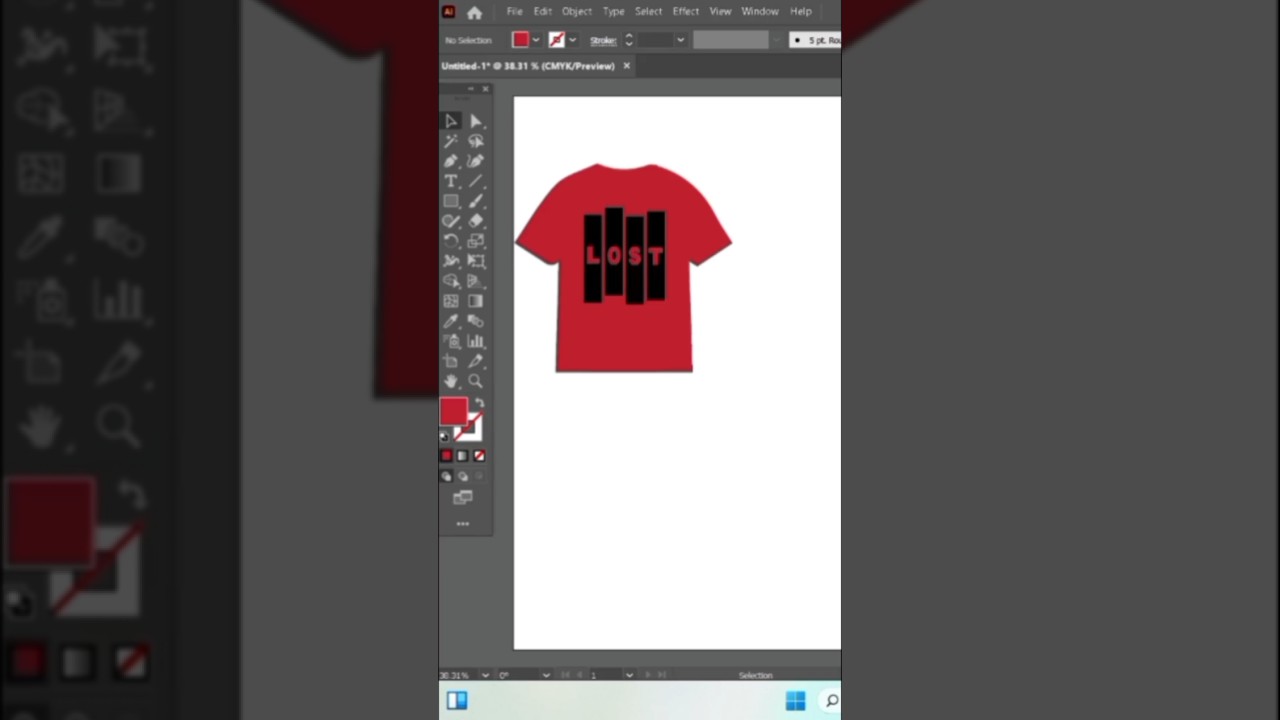Select the Blend tool
This screenshot has height=720, width=1280.
pyautogui.click(x=476, y=321)
